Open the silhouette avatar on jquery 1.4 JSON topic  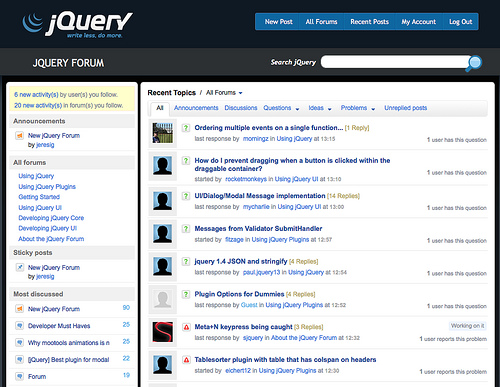click(163, 266)
